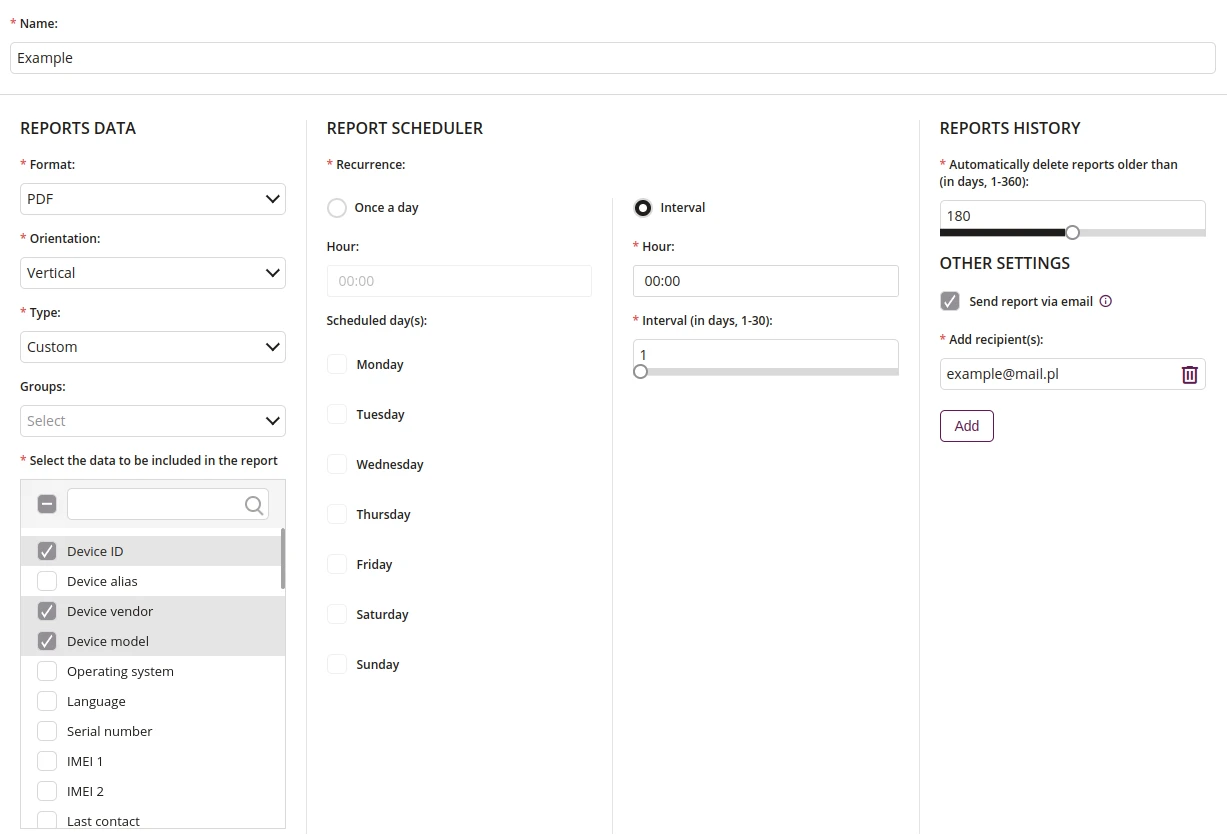This screenshot has width=1227, height=836.
Task: Expand the Groups Select dropdown
Action: click(153, 421)
